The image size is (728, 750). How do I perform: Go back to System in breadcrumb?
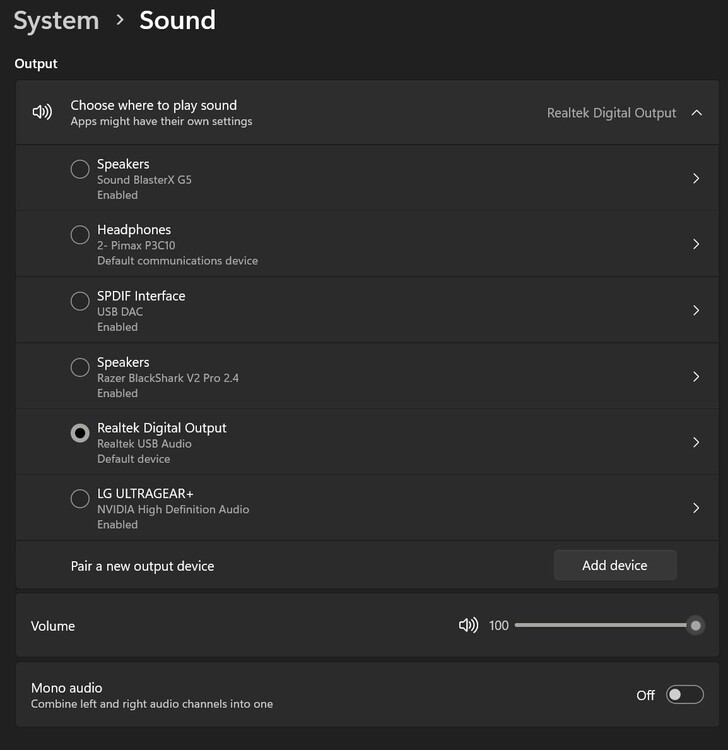point(56,20)
